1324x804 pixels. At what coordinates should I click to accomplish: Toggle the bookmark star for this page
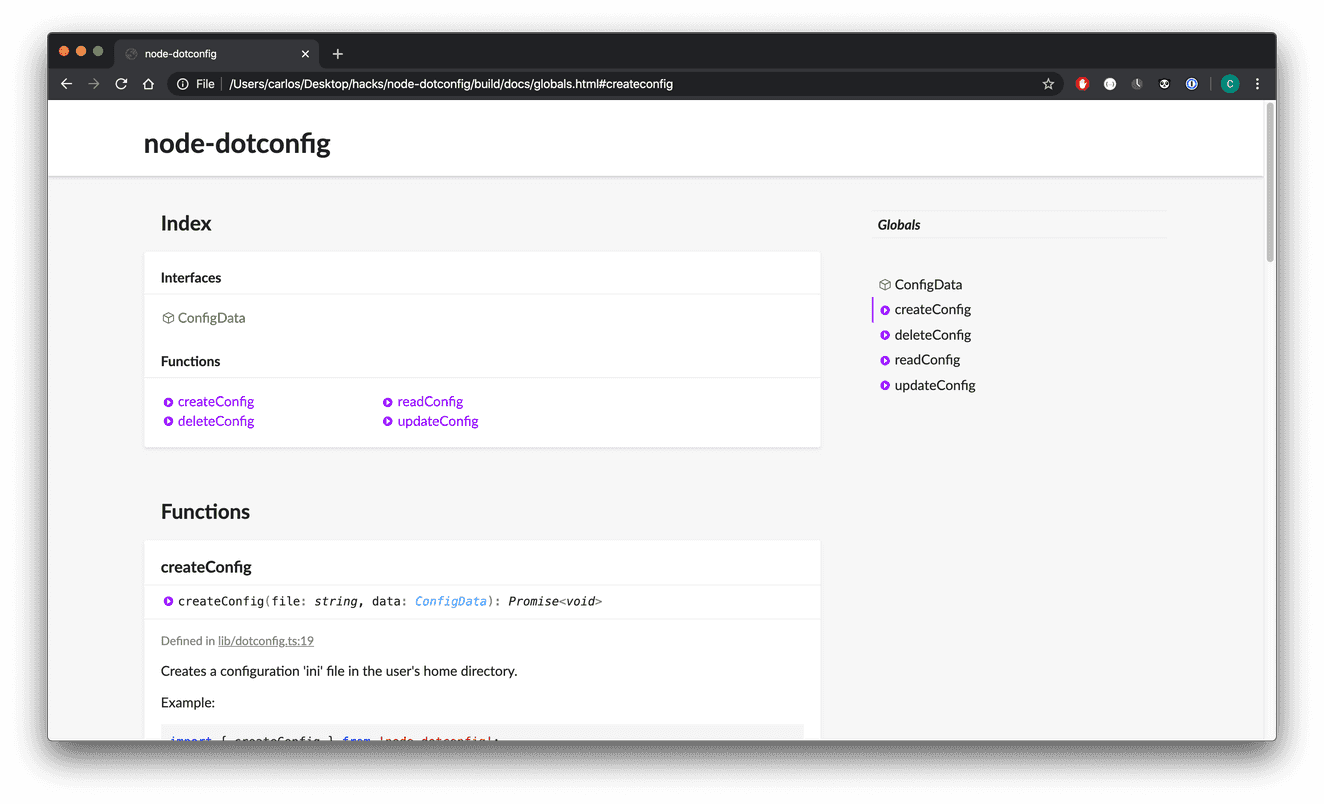(x=1048, y=84)
